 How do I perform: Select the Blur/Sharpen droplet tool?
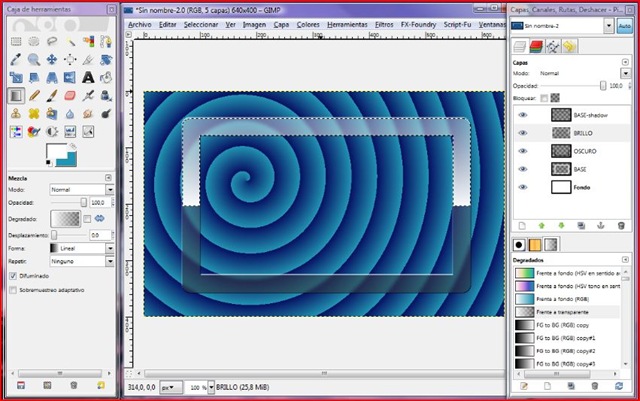pyautogui.click(x=70, y=114)
